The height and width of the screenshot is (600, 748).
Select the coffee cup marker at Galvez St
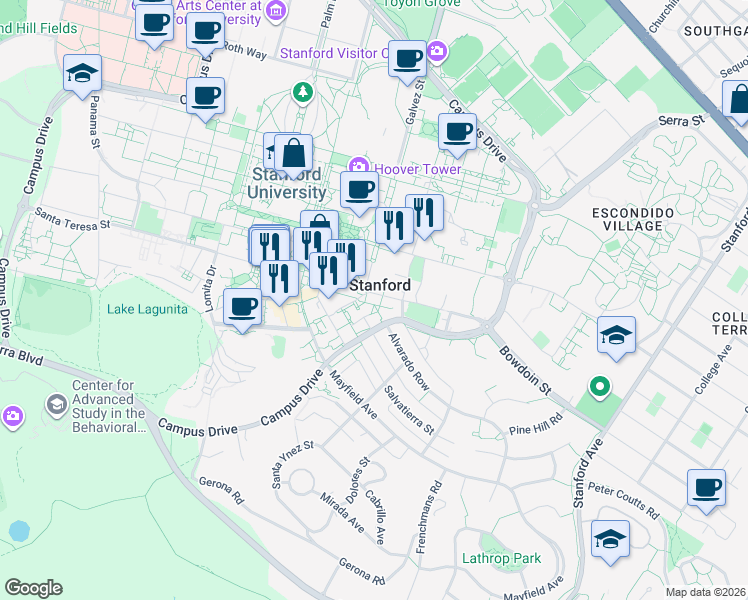(407, 60)
